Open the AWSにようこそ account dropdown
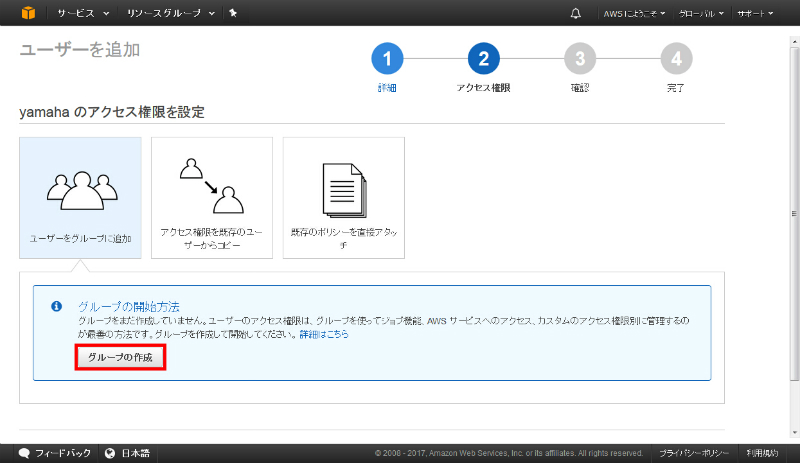800x463 pixels. (x=634, y=13)
